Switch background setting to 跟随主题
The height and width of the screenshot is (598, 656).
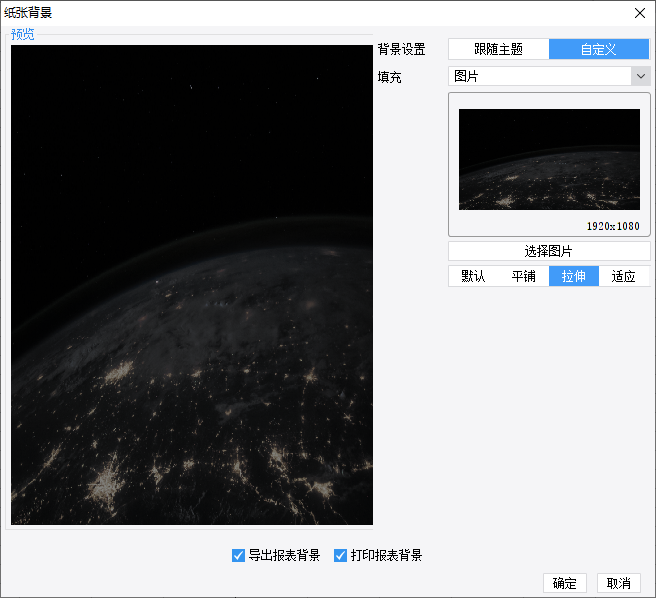tap(498, 49)
